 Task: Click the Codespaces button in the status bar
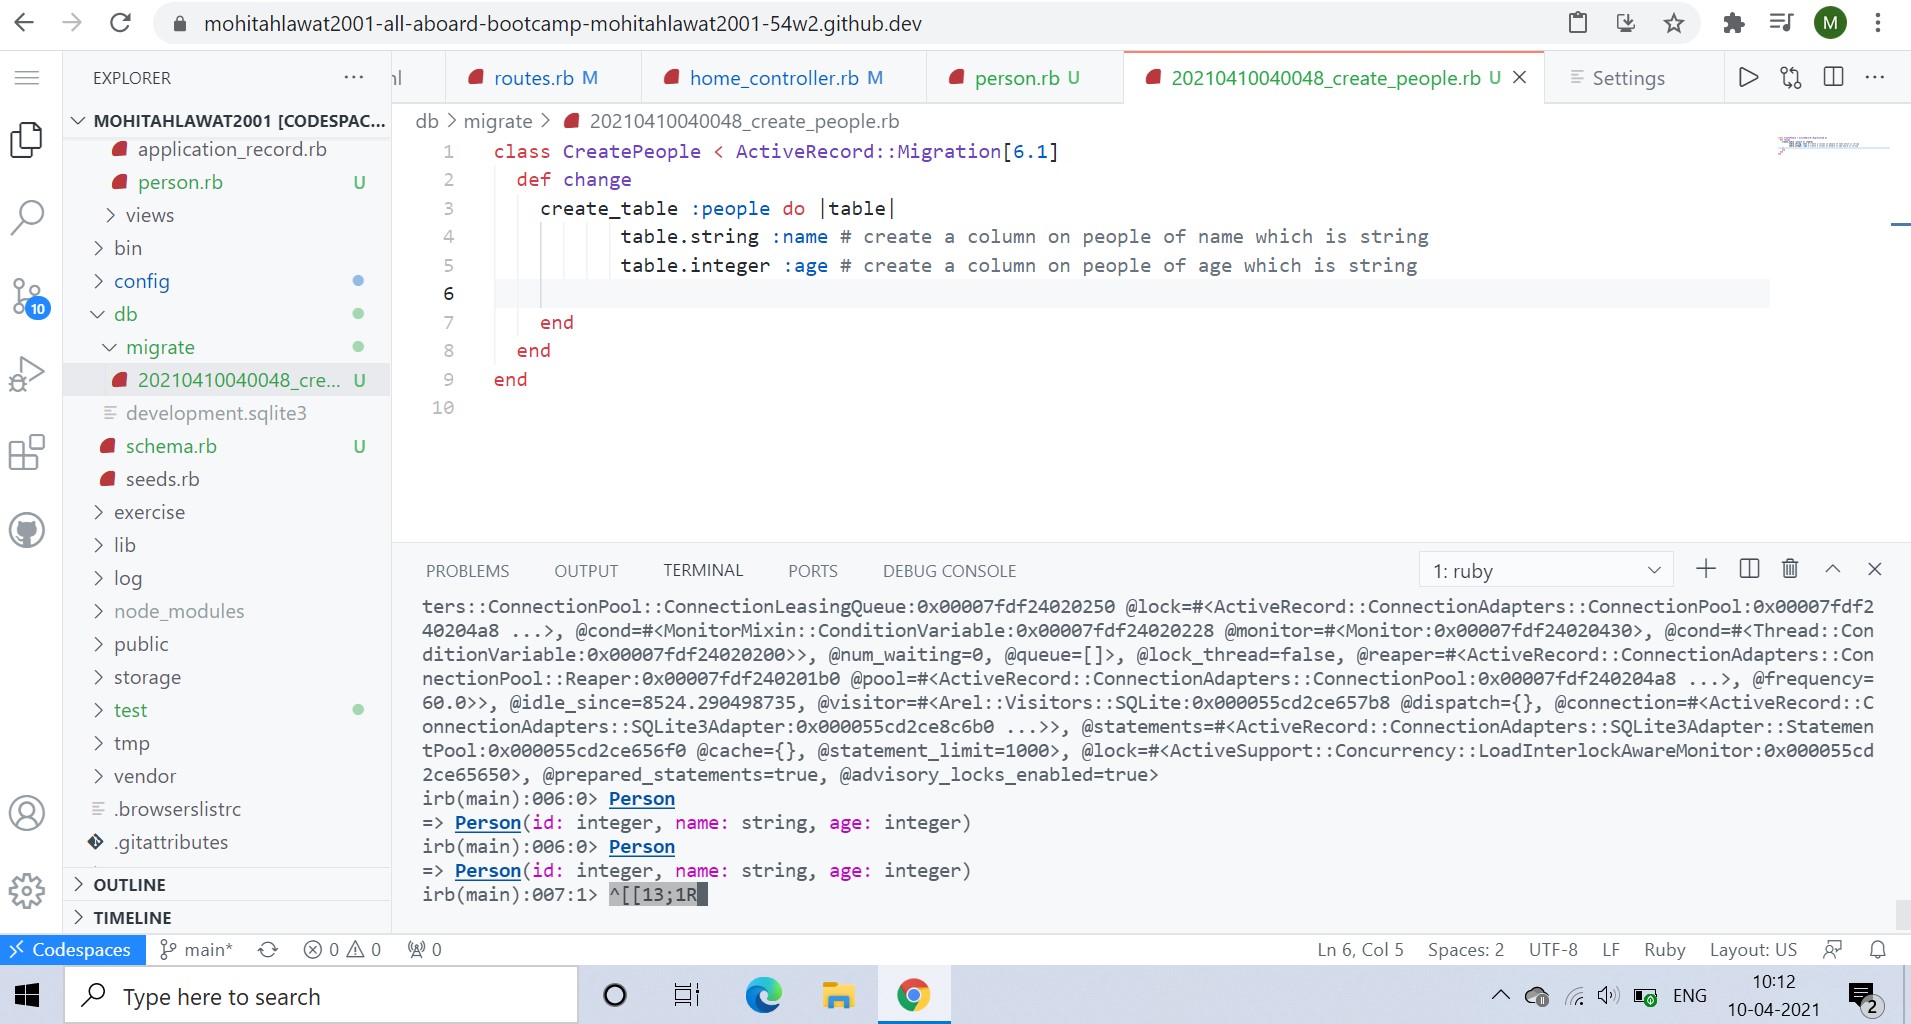coord(70,949)
